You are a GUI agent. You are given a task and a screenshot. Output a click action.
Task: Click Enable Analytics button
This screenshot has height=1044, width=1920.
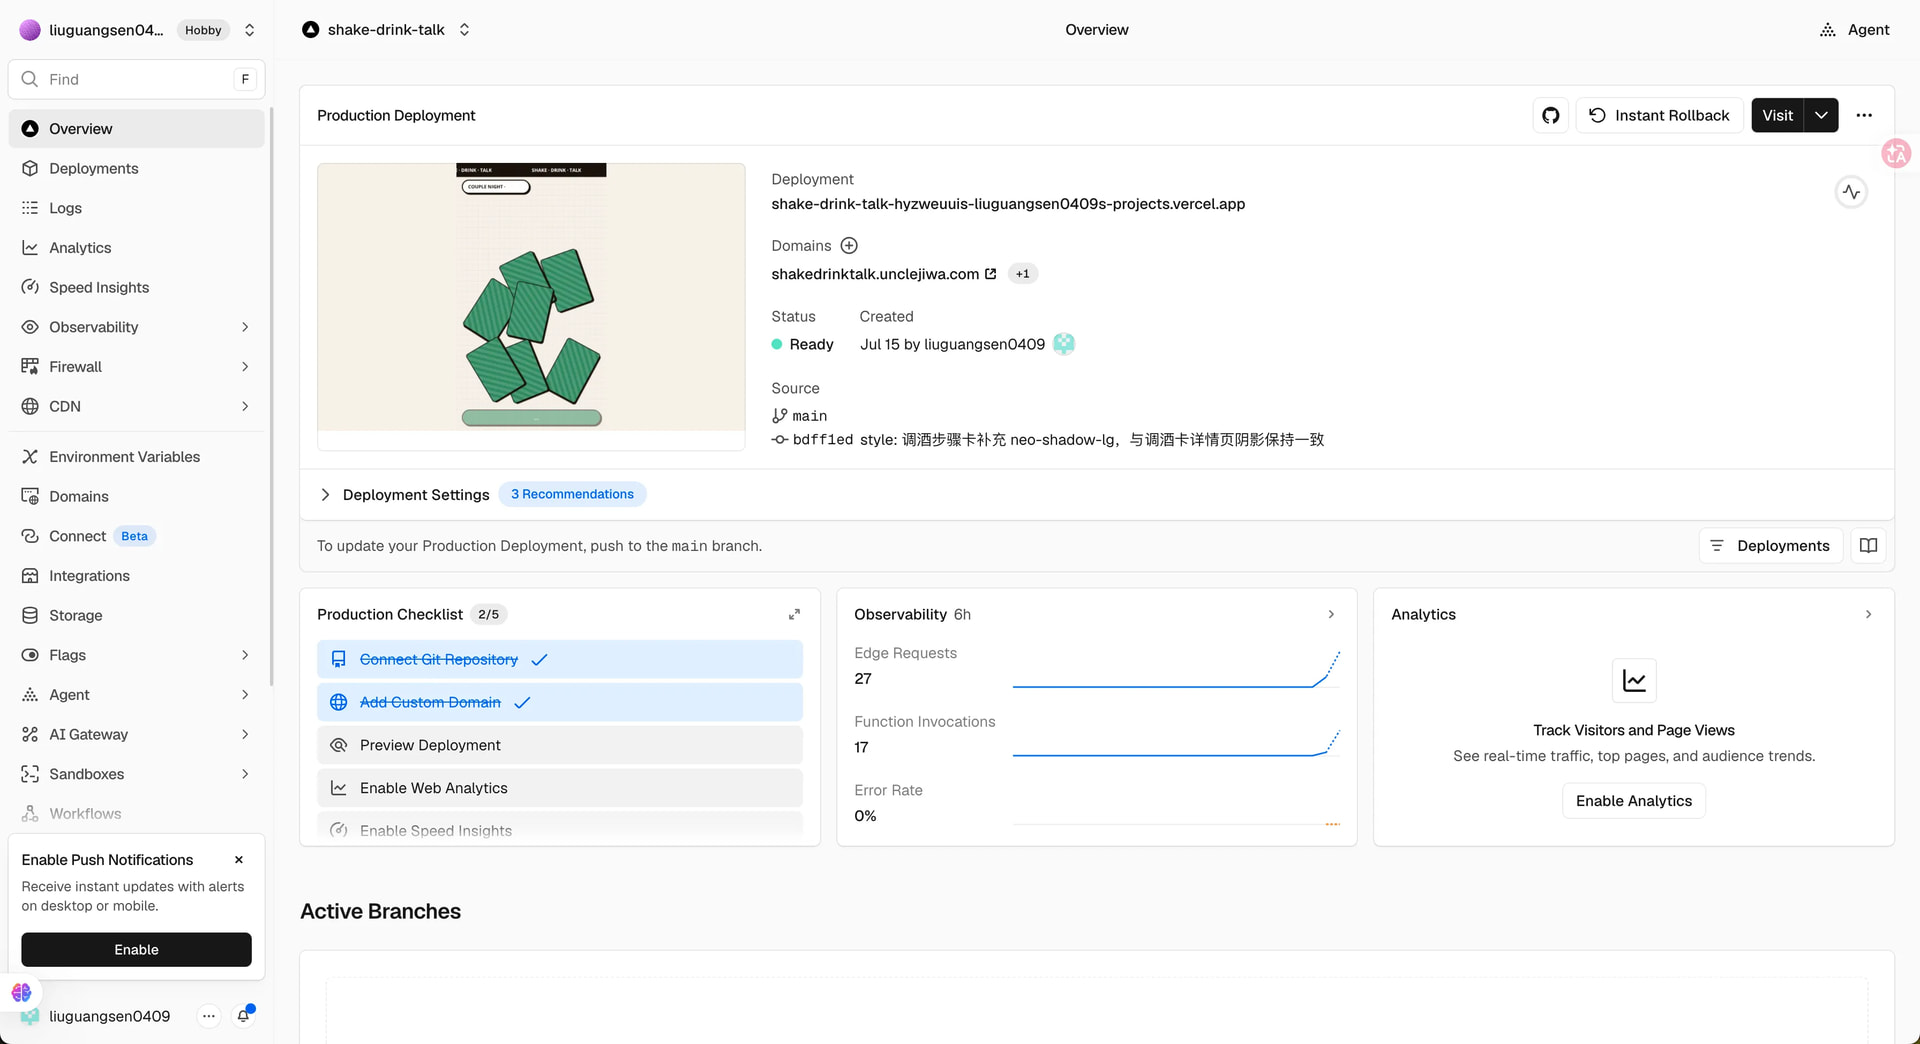[1634, 801]
